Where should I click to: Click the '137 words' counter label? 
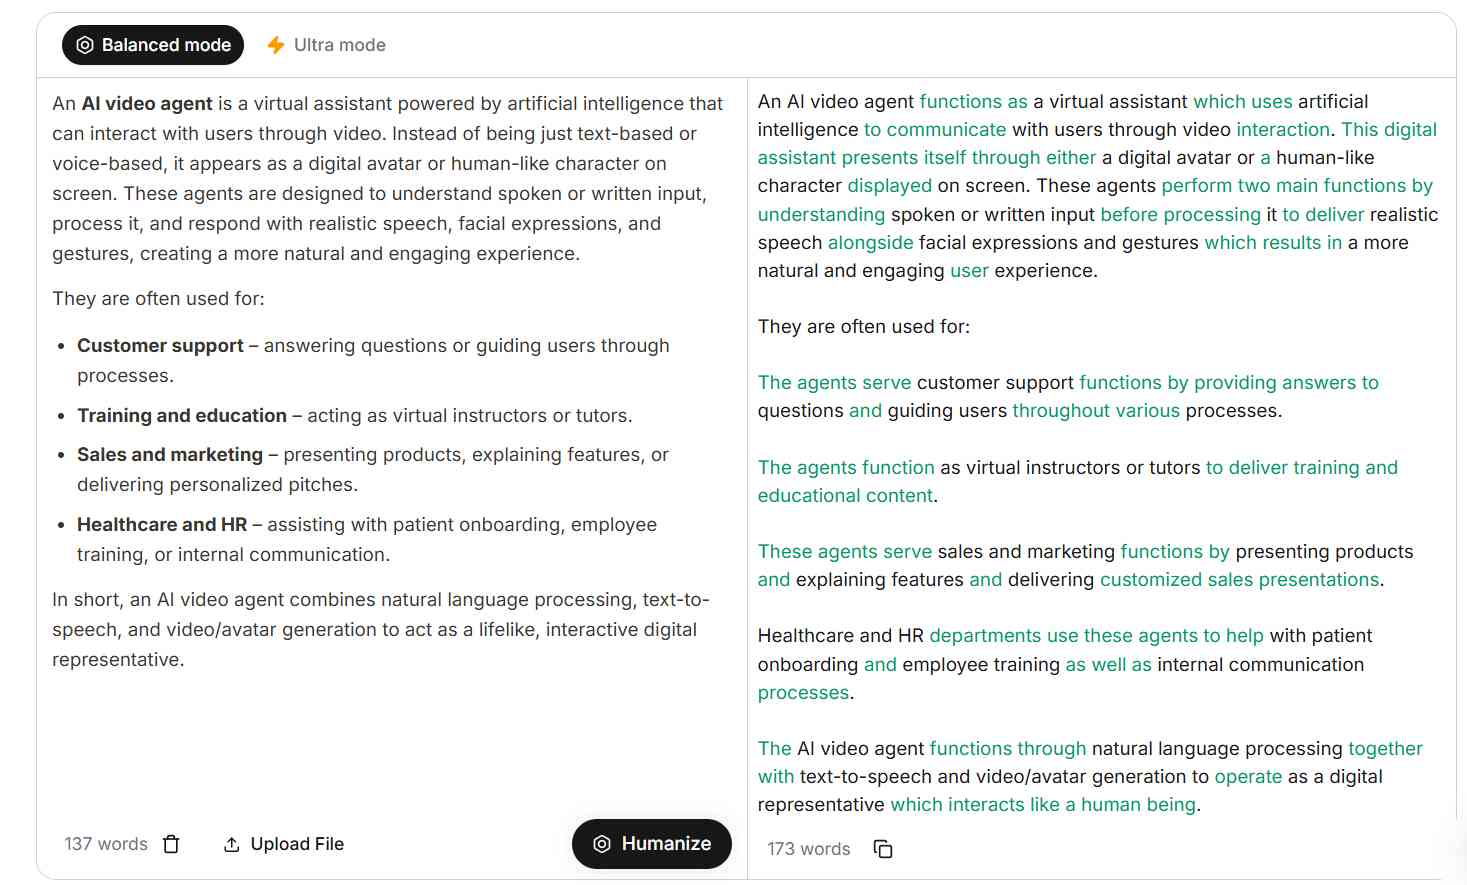pyautogui.click(x=105, y=844)
